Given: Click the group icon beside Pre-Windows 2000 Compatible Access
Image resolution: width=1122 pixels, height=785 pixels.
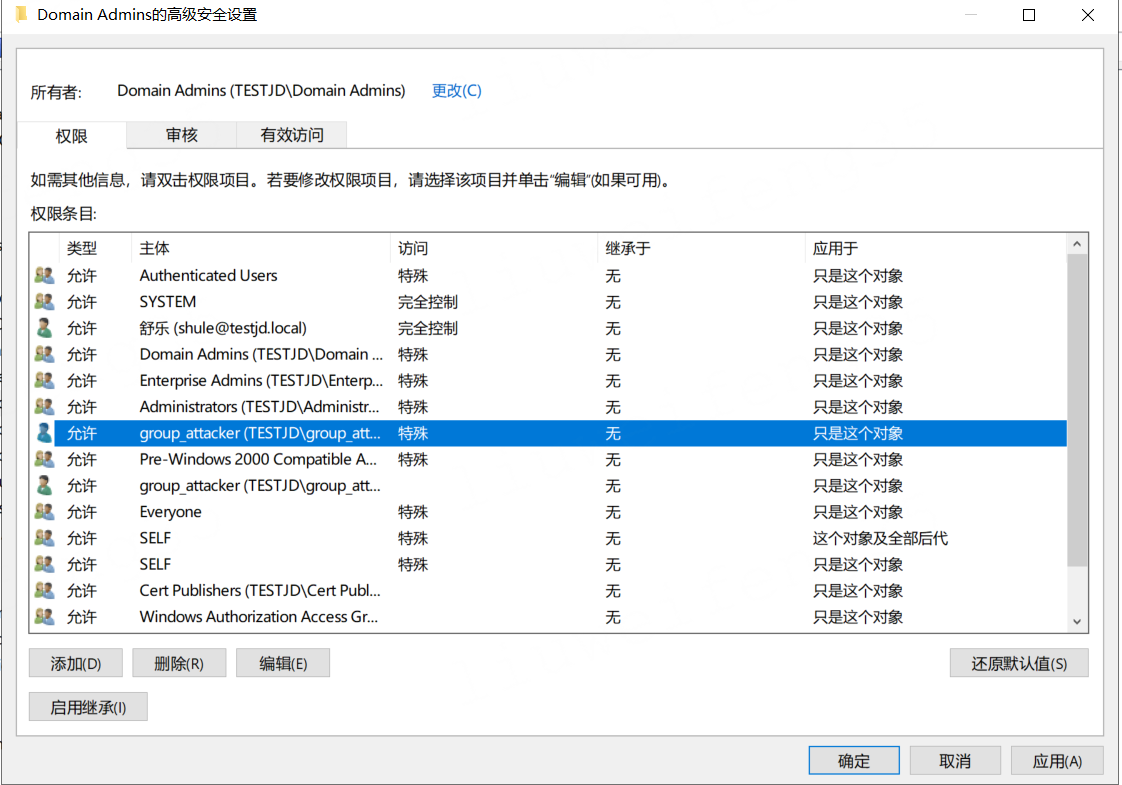Looking at the screenshot, I should point(44,459).
